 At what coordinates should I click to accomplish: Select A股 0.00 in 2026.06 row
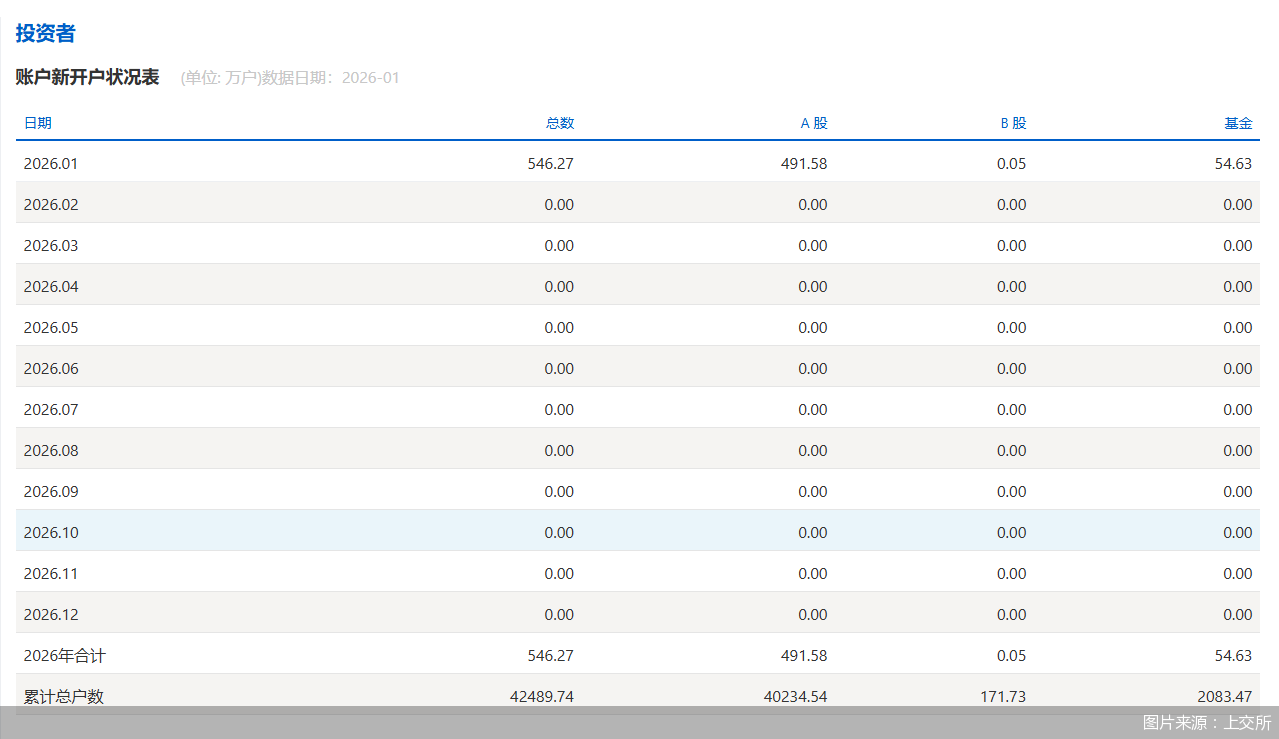coord(813,368)
